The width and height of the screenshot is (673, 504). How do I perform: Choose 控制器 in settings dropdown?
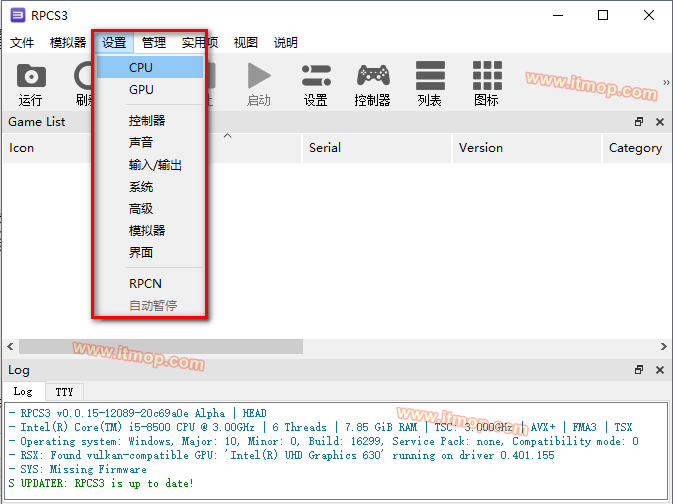point(150,121)
